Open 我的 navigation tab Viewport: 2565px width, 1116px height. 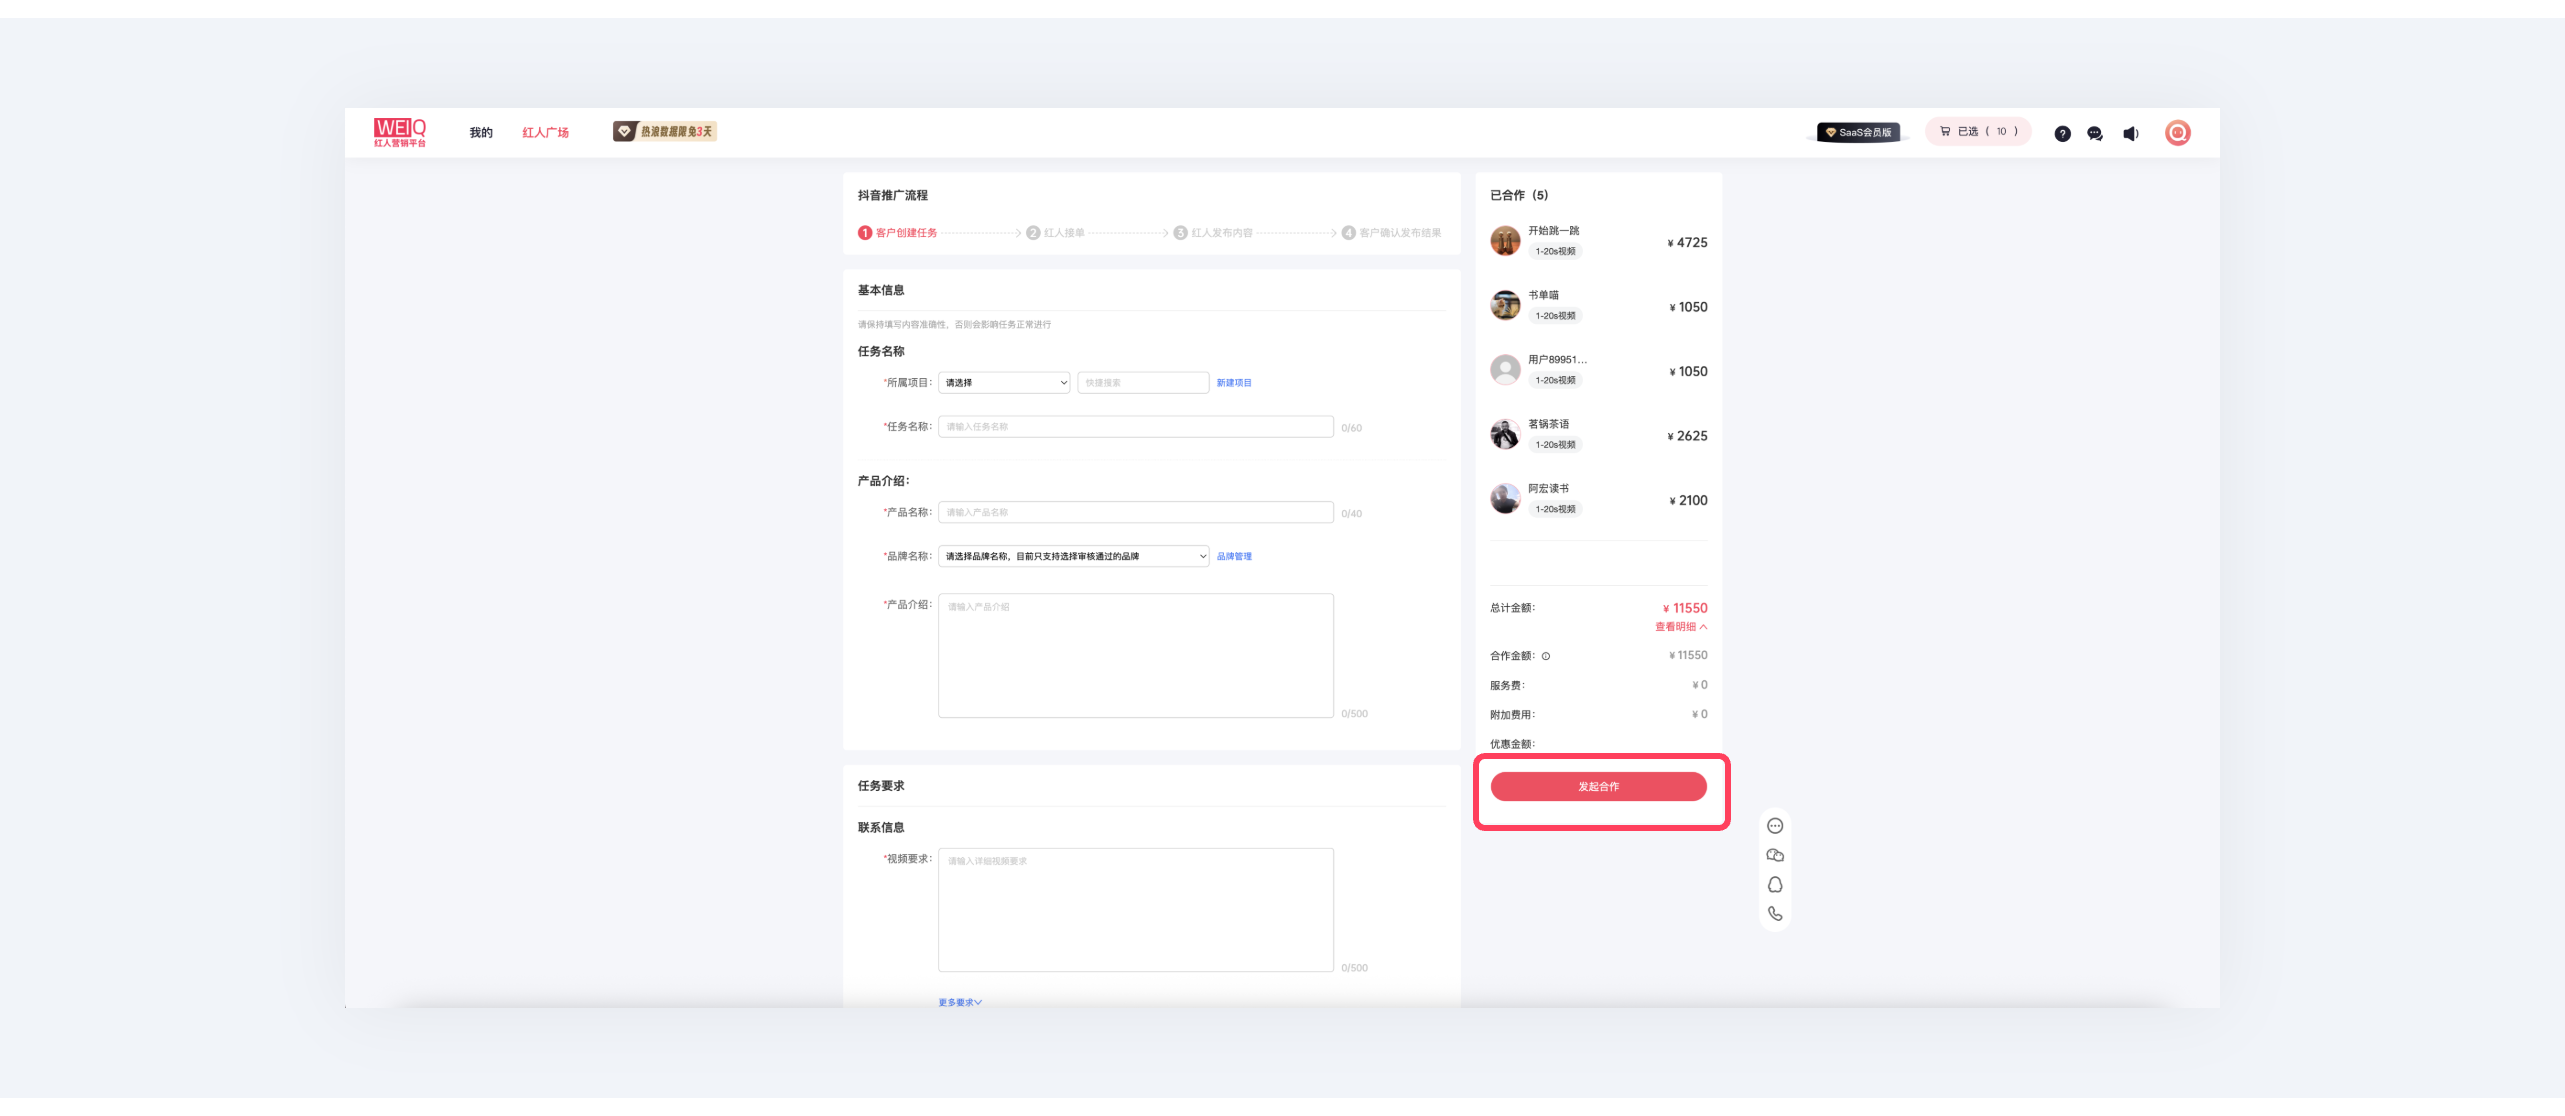point(481,132)
